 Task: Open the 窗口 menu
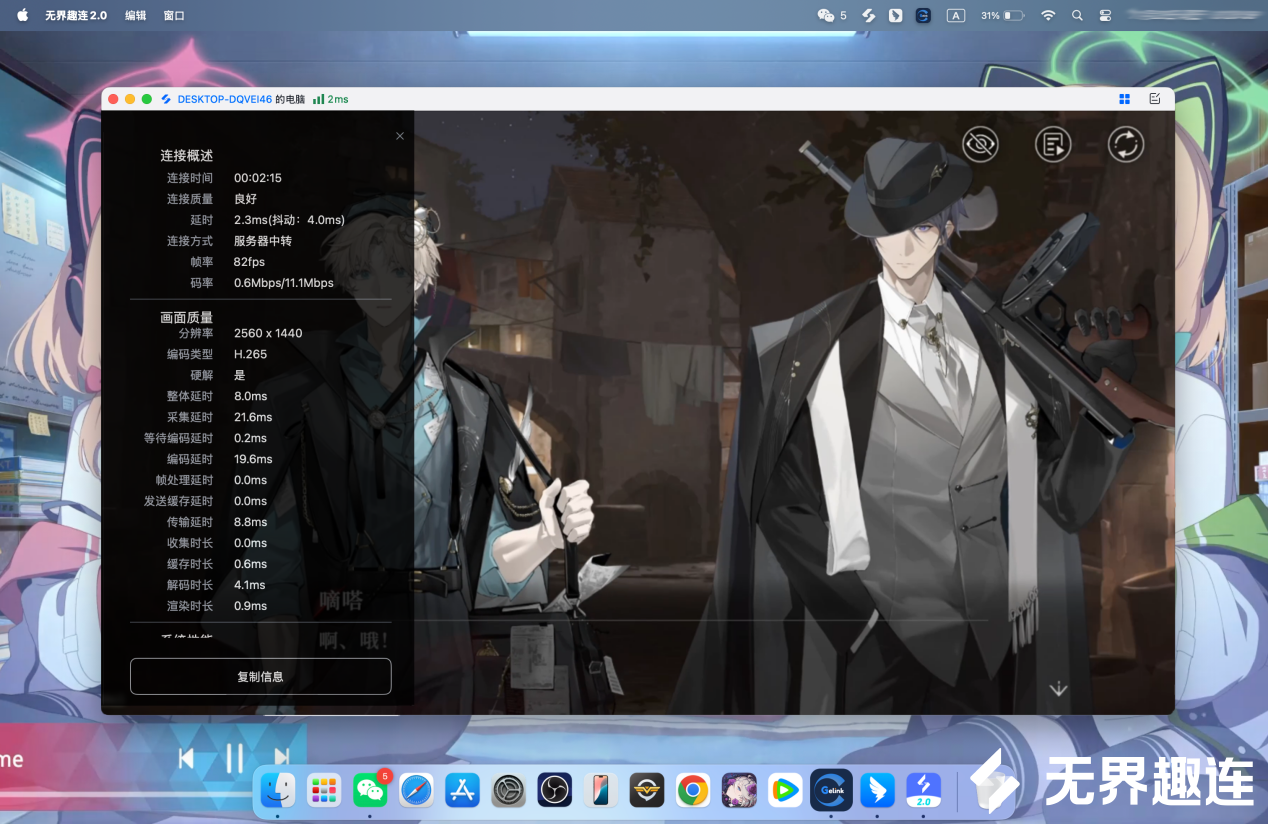click(x=174, y=15)
